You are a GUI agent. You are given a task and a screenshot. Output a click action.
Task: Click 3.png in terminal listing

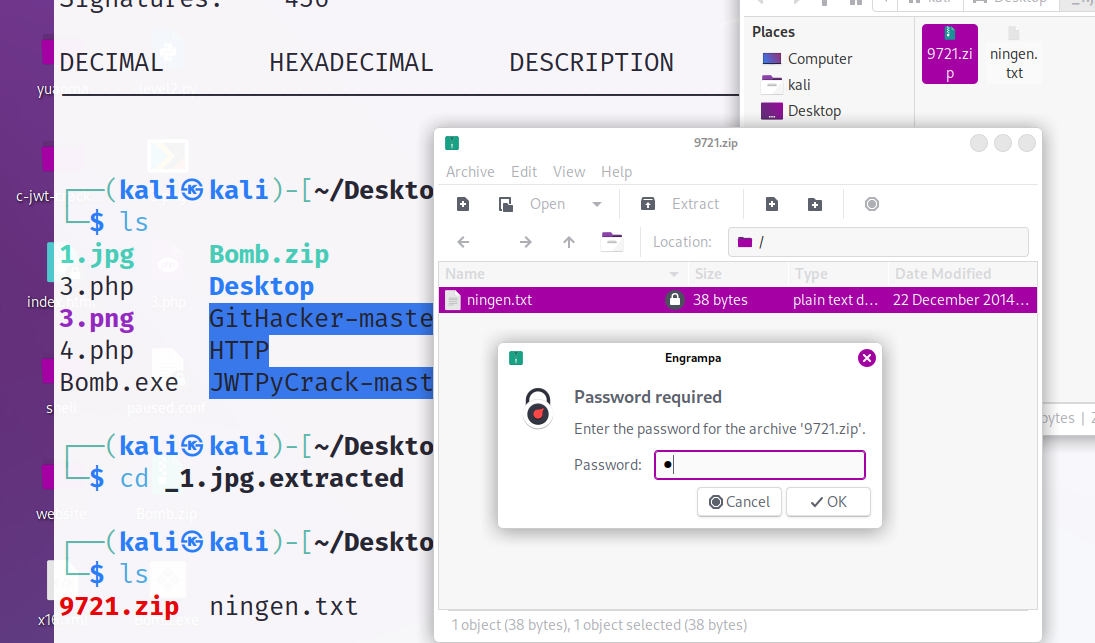97,319
